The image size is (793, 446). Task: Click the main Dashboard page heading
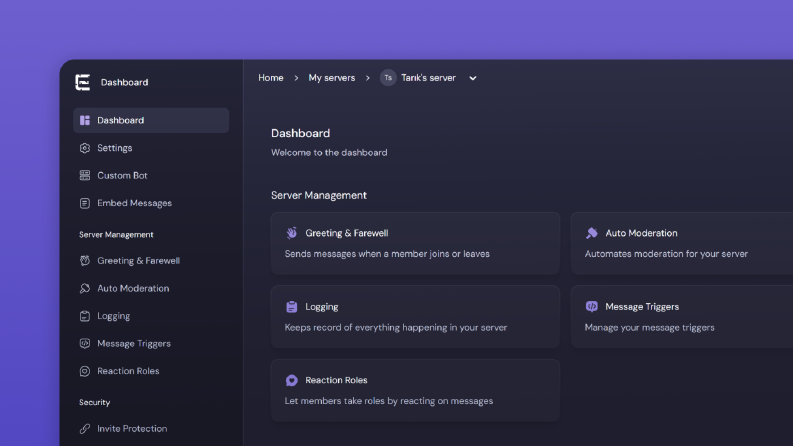click(300, 133)
